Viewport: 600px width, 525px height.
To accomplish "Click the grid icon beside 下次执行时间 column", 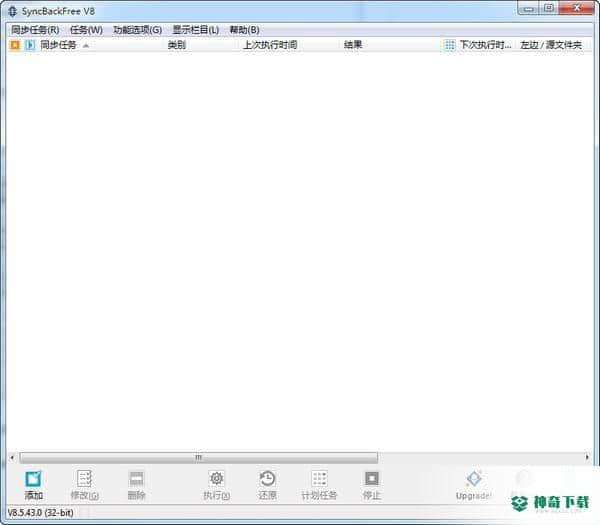I will (x=450, y=45).
